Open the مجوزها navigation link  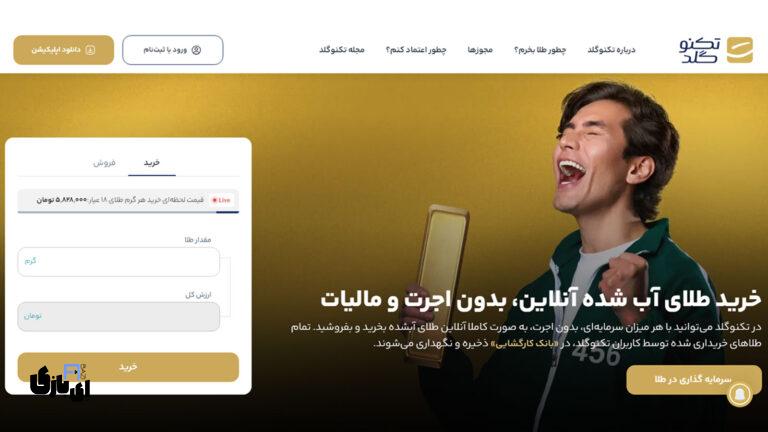pyautogui.click(x=480, y=50)
